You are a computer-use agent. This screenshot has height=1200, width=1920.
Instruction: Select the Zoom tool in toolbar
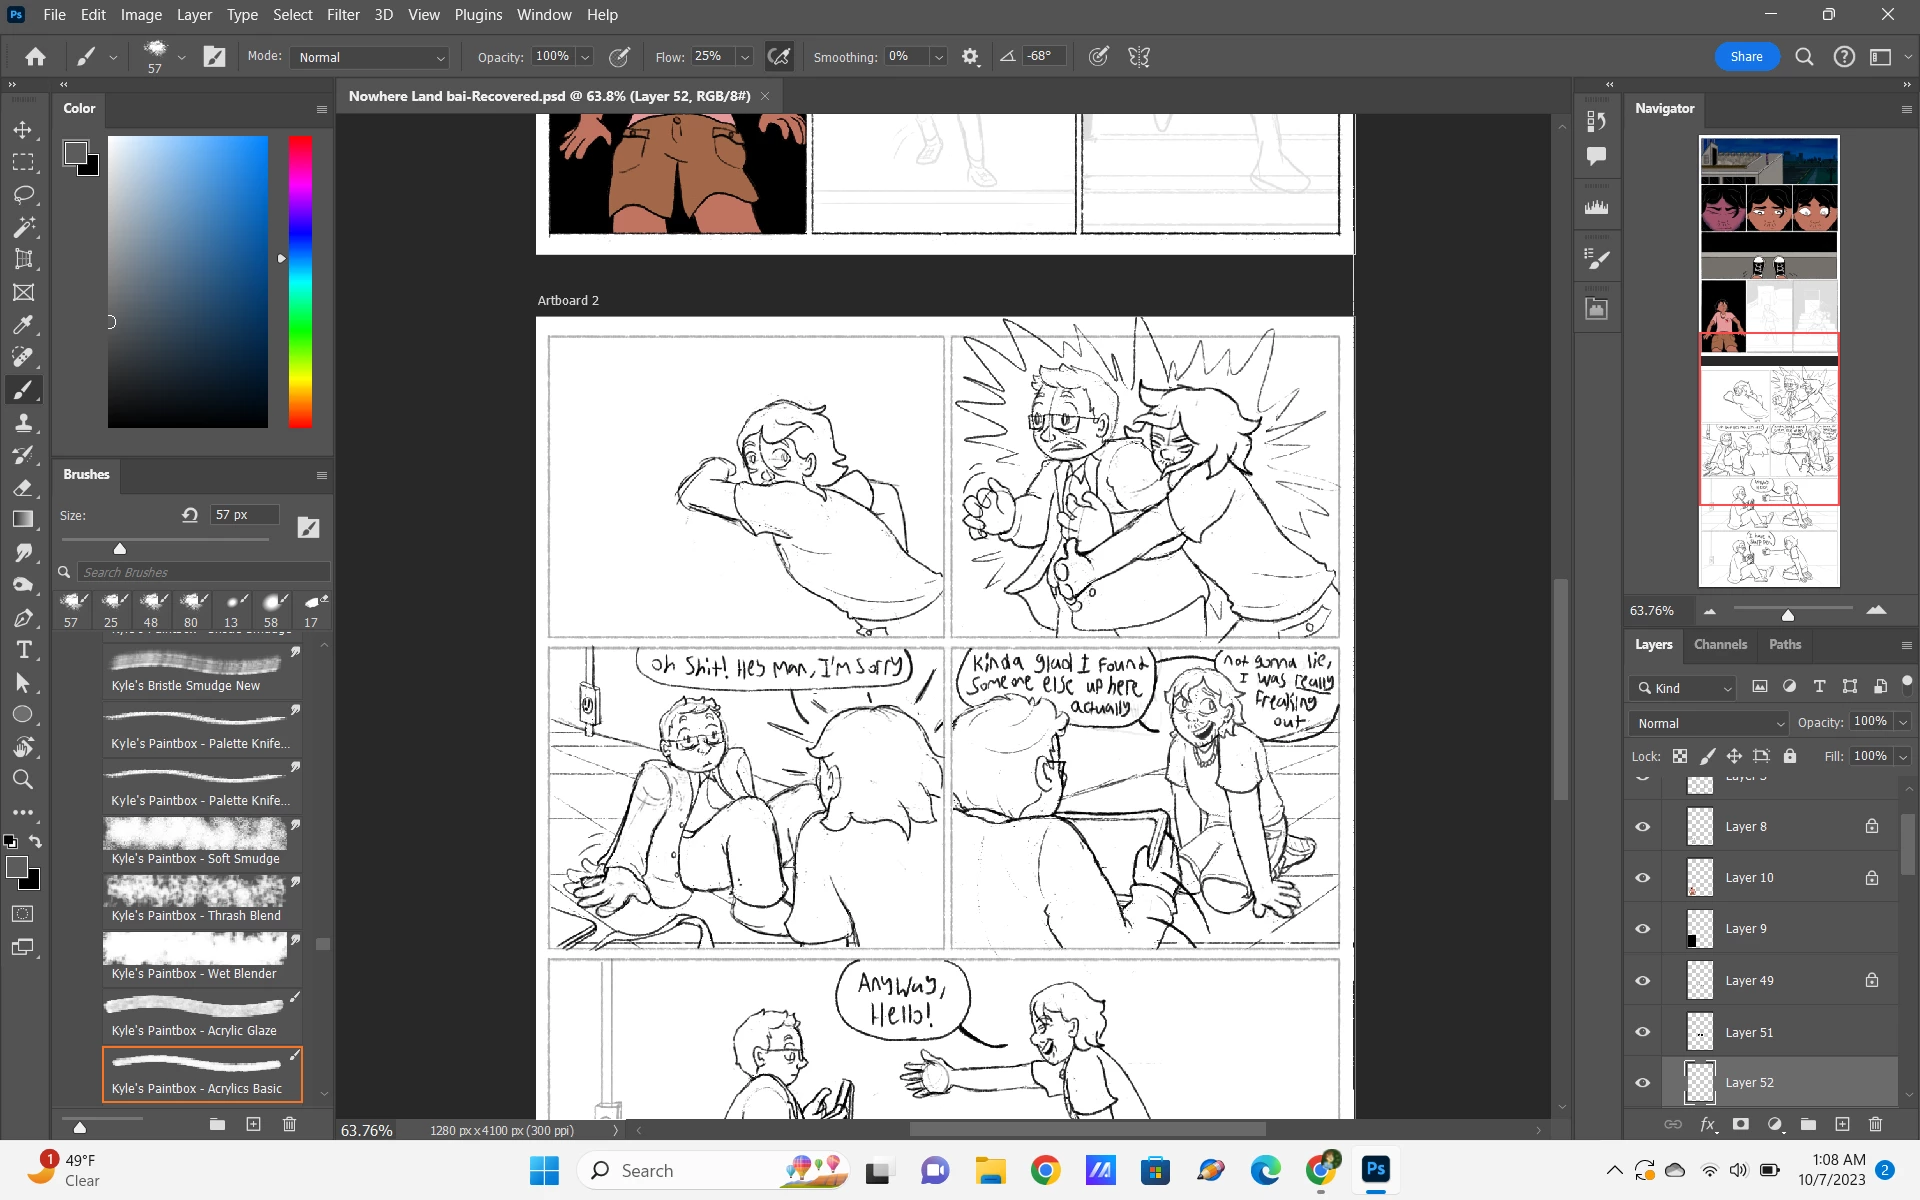[x=24, y=780]
